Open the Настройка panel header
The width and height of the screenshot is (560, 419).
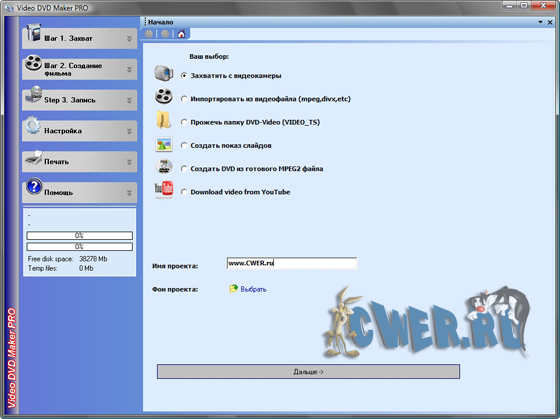(x=79, y=131)
